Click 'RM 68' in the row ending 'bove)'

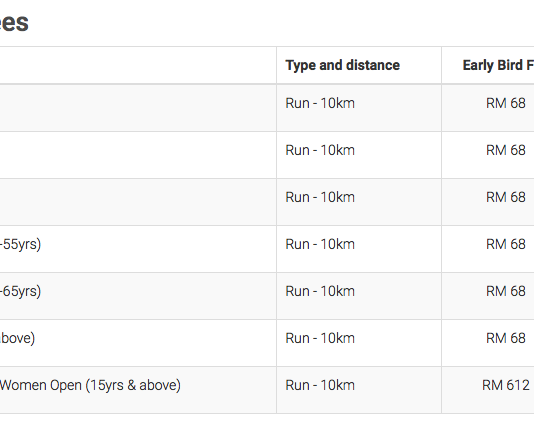[x=505, y=338]
